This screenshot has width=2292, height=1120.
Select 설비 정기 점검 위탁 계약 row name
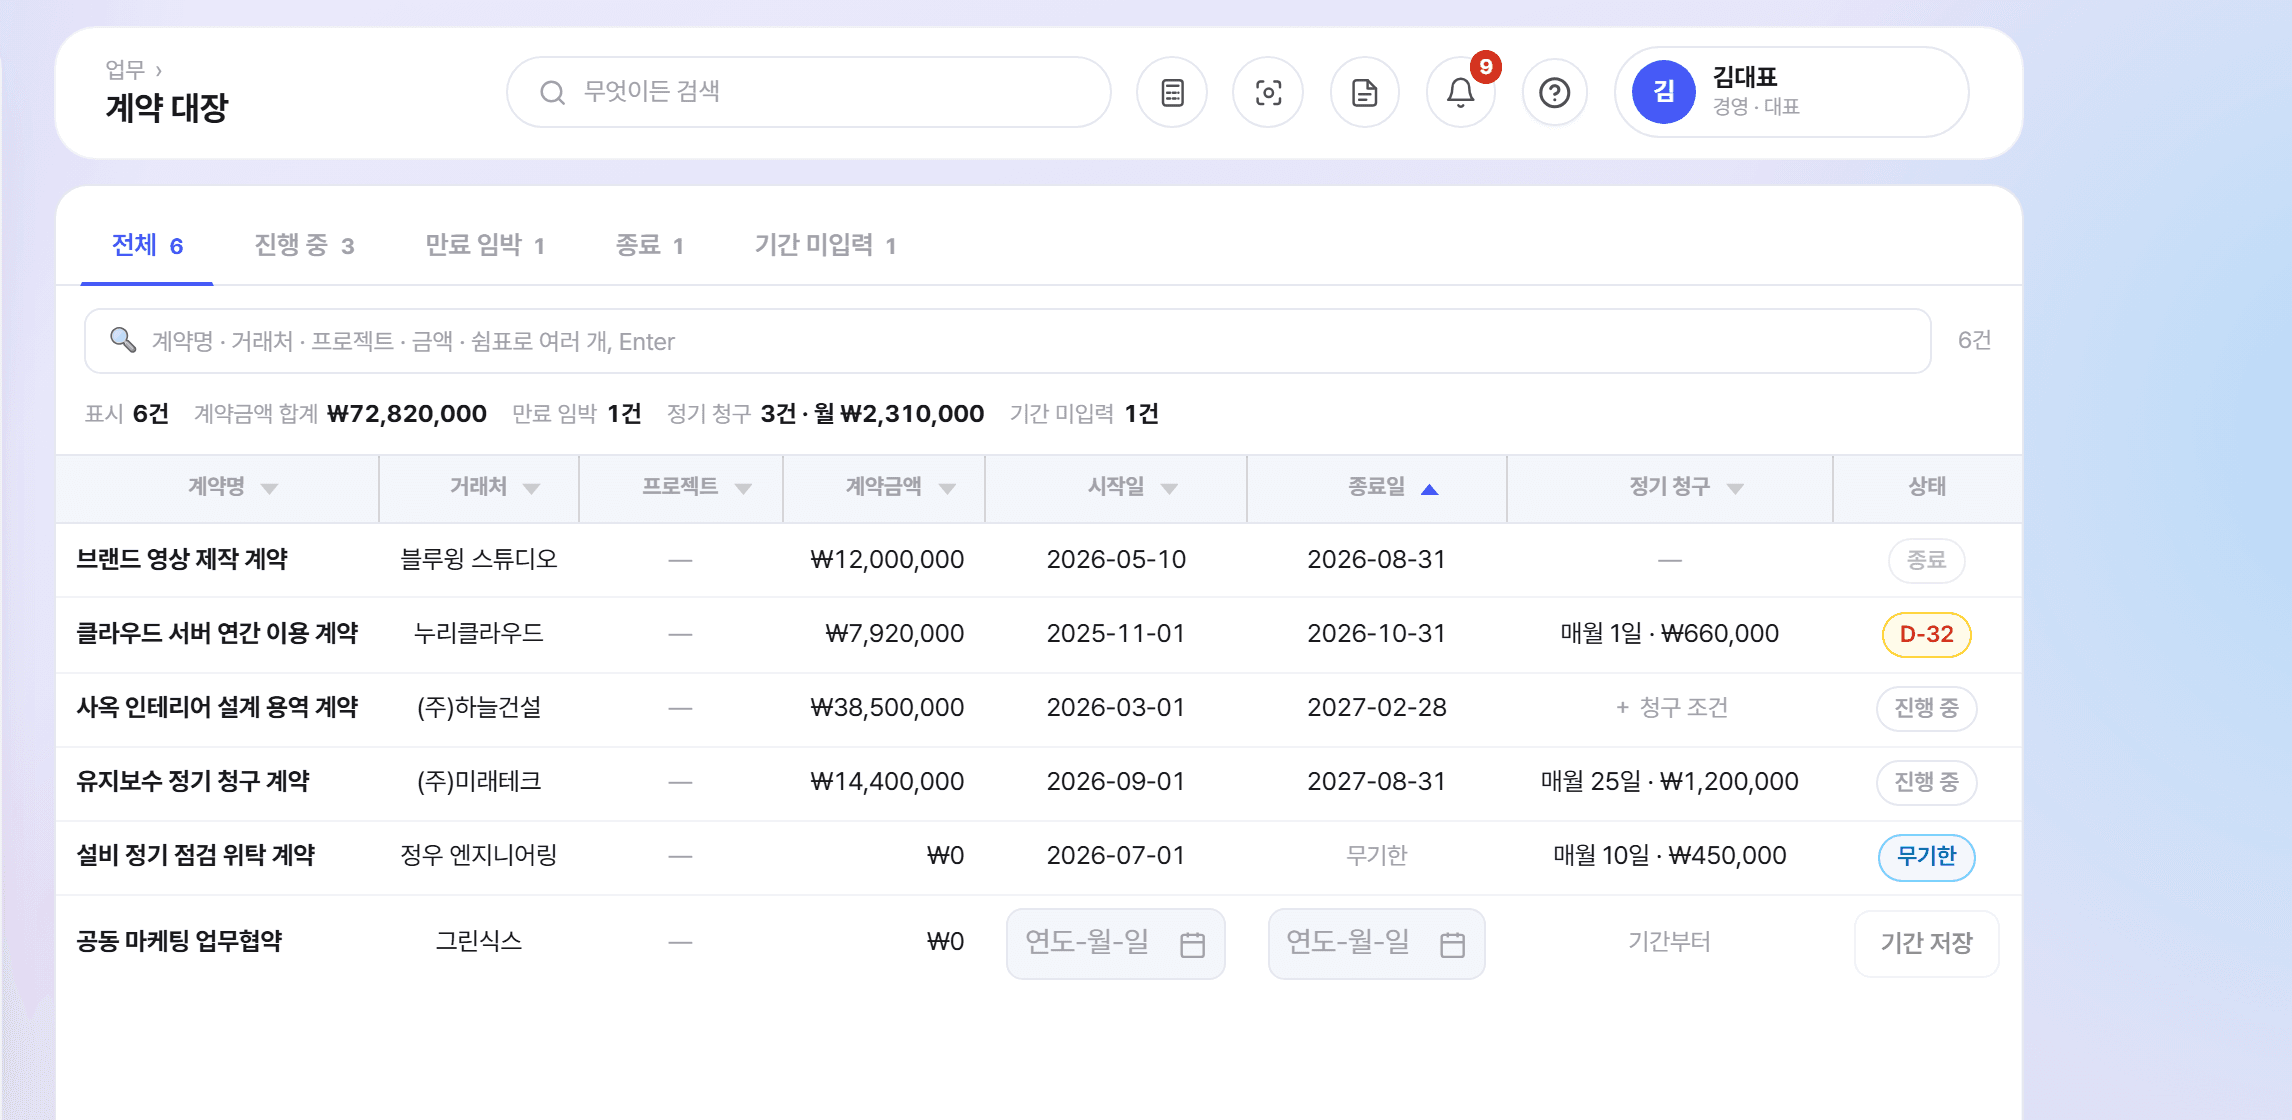pyautogui.click(x=196, y=856)
